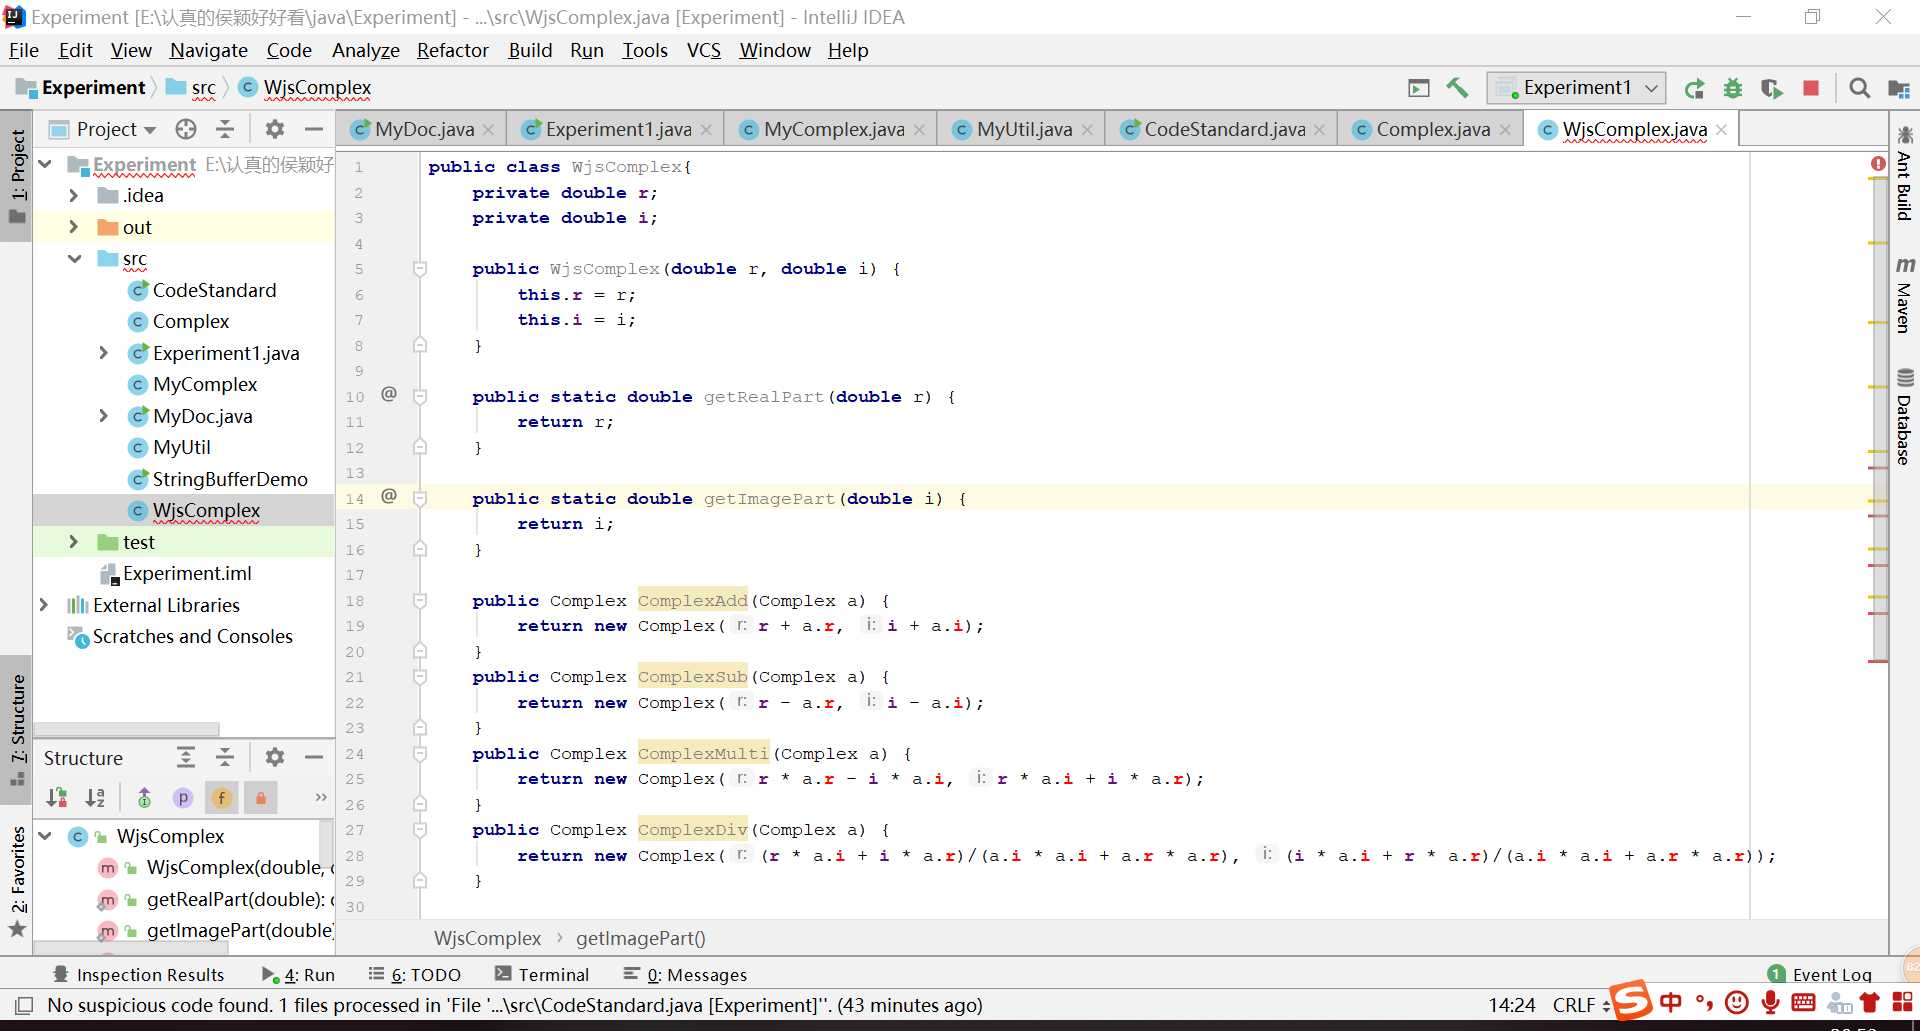Click the recursive call gutter icon on line 10

coord(389,394)
